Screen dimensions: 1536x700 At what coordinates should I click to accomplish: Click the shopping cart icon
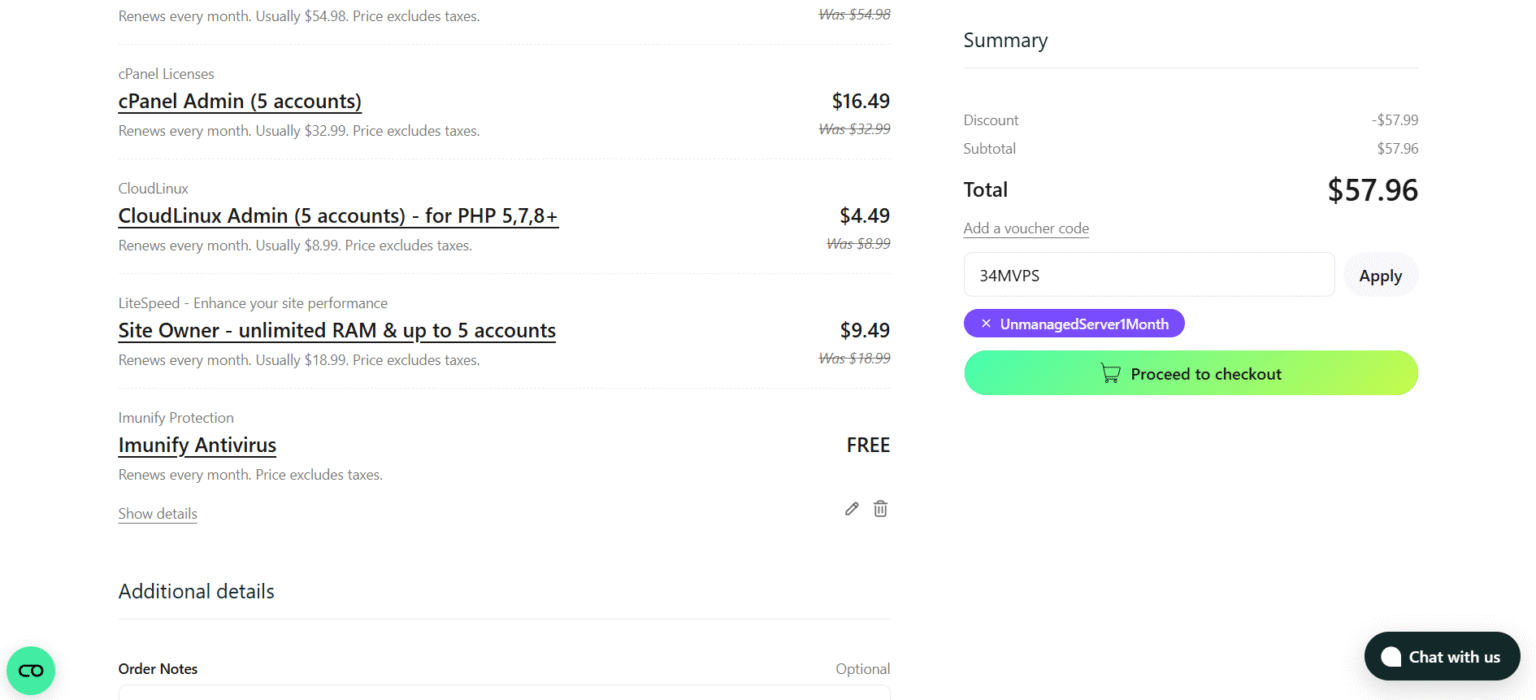pyautogui.click(x=1110, y=374)
